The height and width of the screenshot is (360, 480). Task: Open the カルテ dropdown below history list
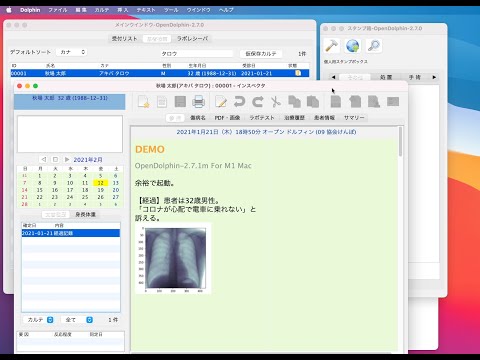click(x=39, y=320)
